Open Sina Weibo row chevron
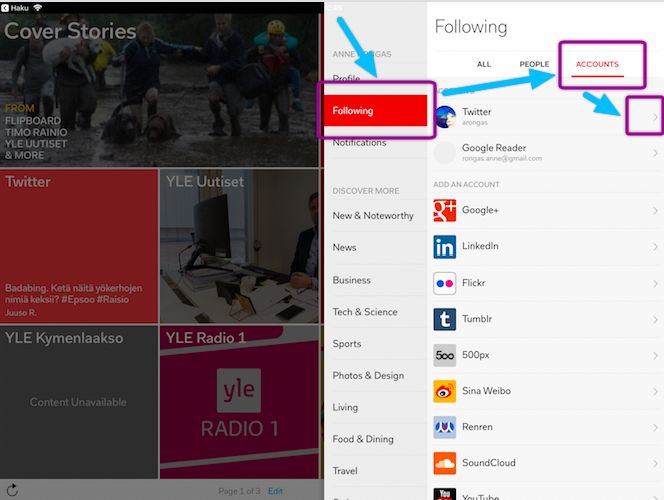Viewport: 664px width, 500px height. pyautogui.click(x=655, y=391)
